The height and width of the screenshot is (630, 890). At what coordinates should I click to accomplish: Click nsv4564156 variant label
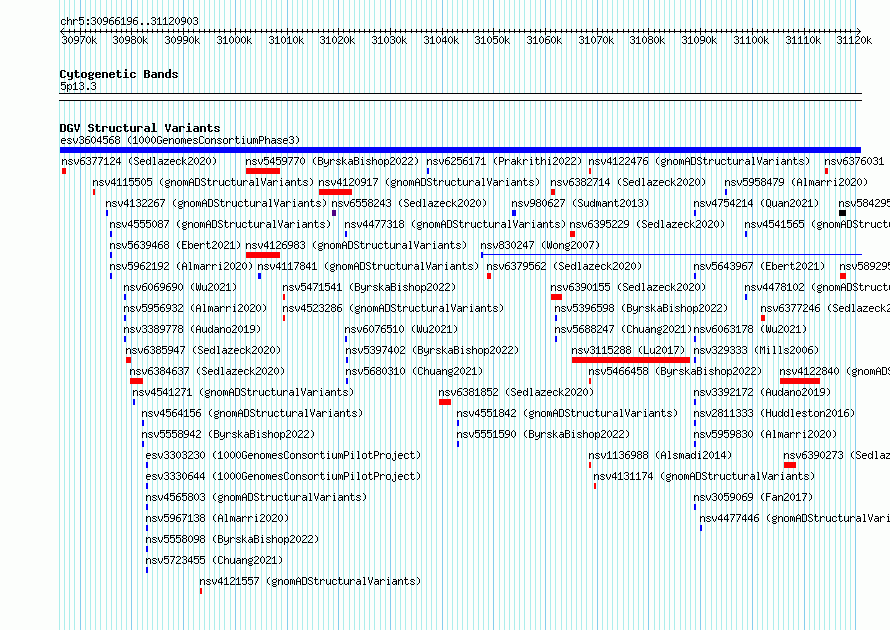coord(252,413)
